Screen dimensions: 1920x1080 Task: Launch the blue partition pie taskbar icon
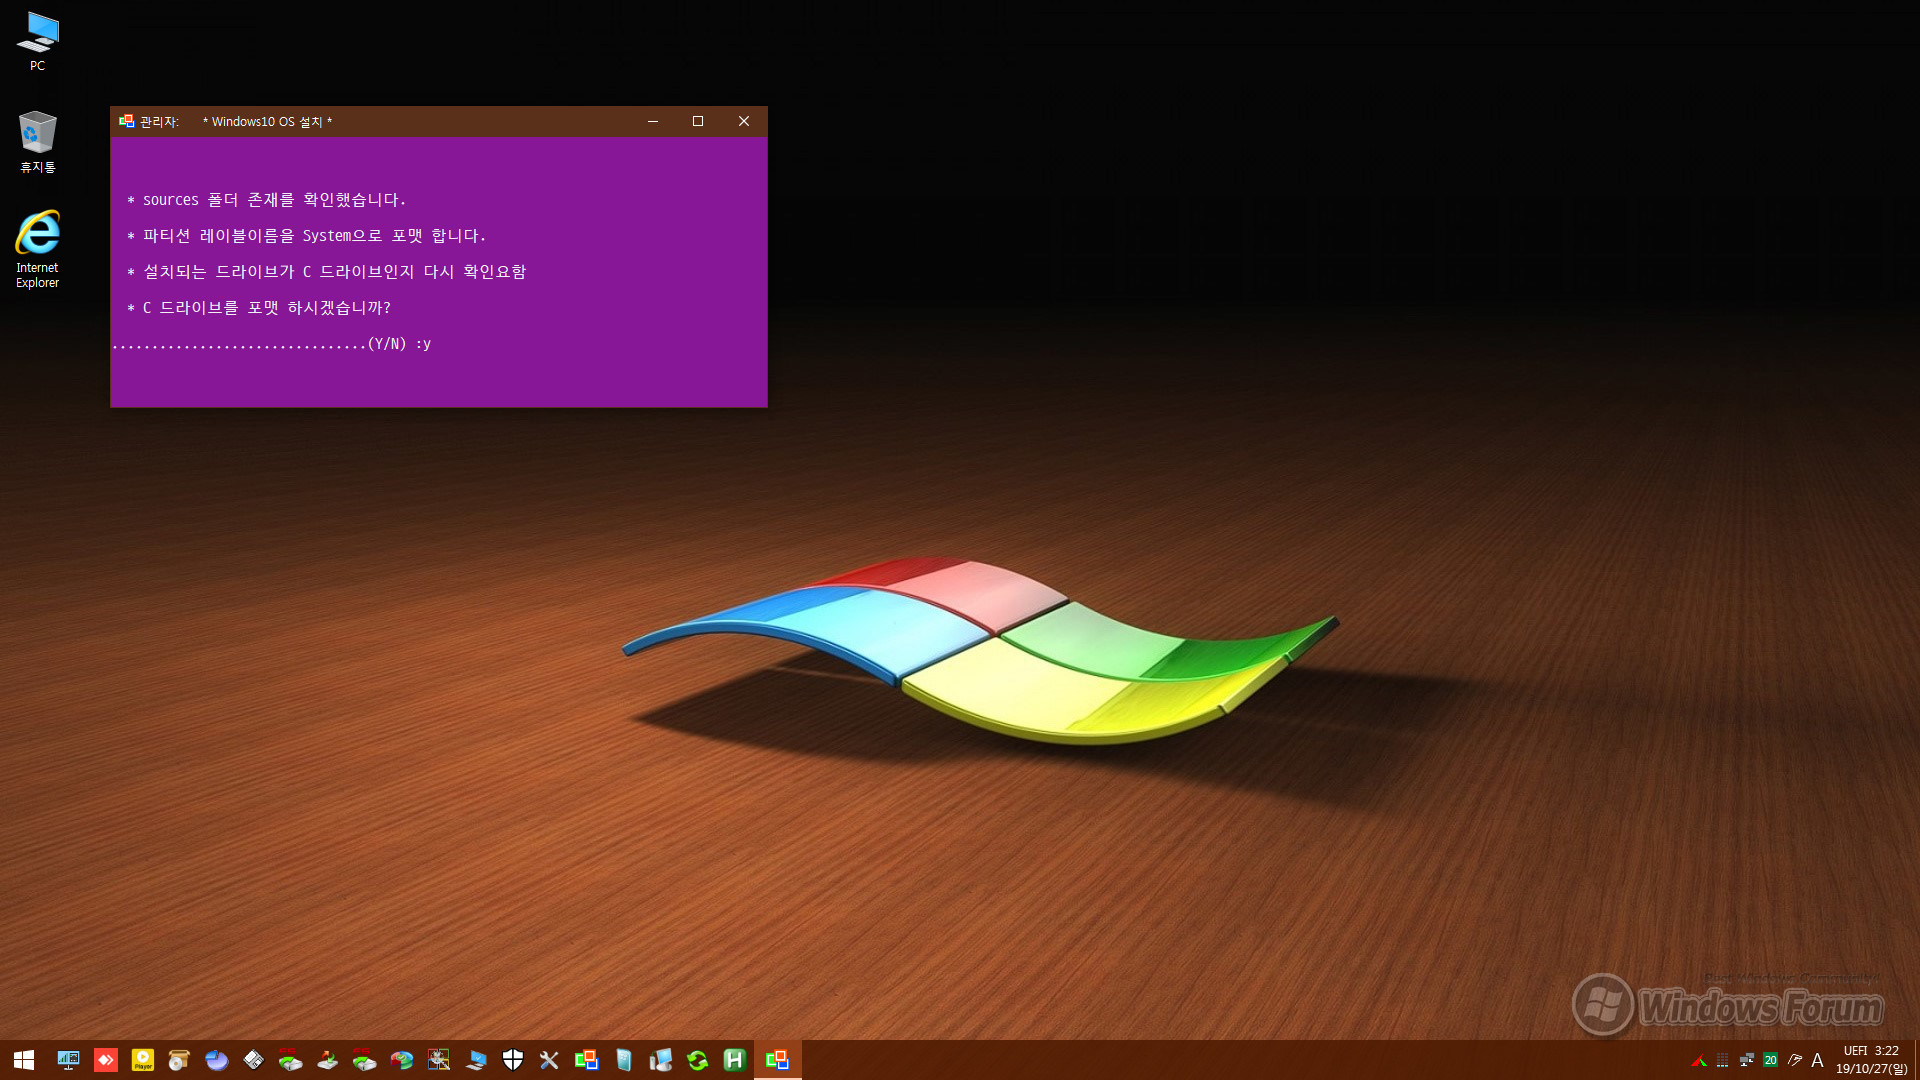216,1060
